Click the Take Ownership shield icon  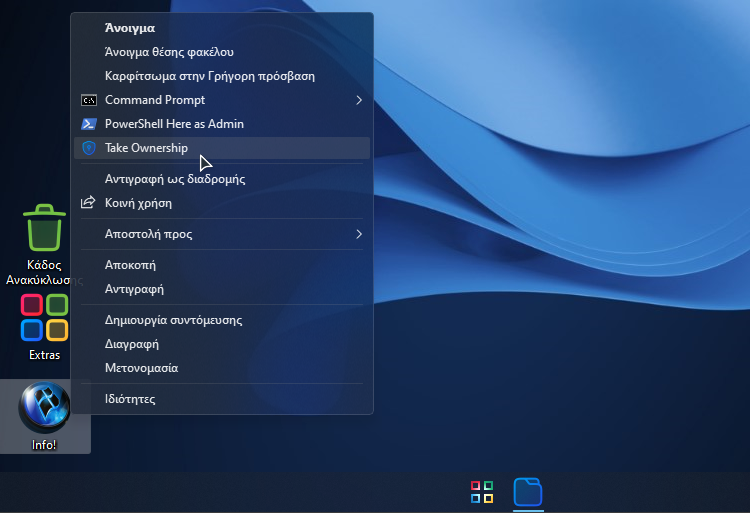[x=89, y=148]
